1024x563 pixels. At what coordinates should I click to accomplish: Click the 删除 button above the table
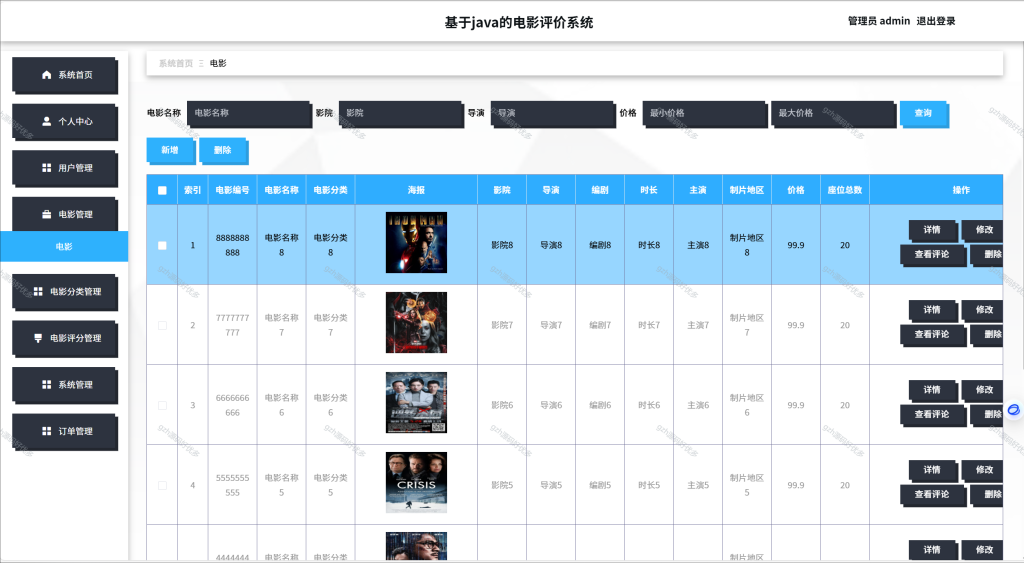tap(223, 150)
